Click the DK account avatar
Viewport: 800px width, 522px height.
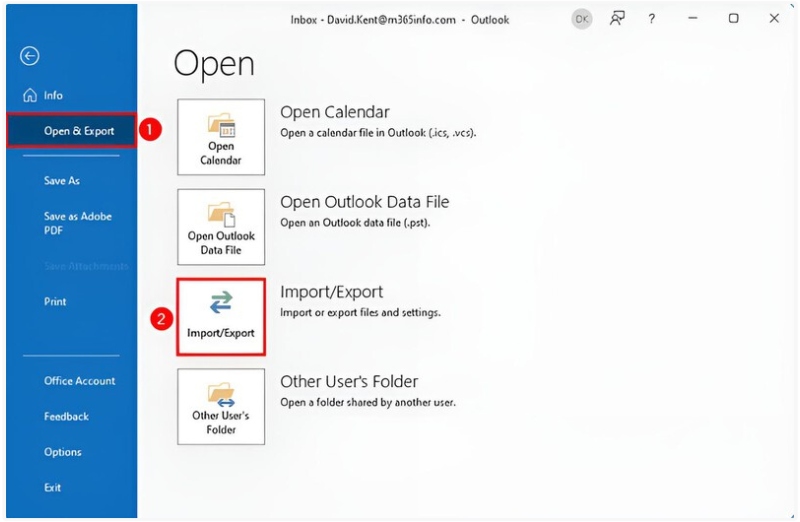click(x=581, y=18)
